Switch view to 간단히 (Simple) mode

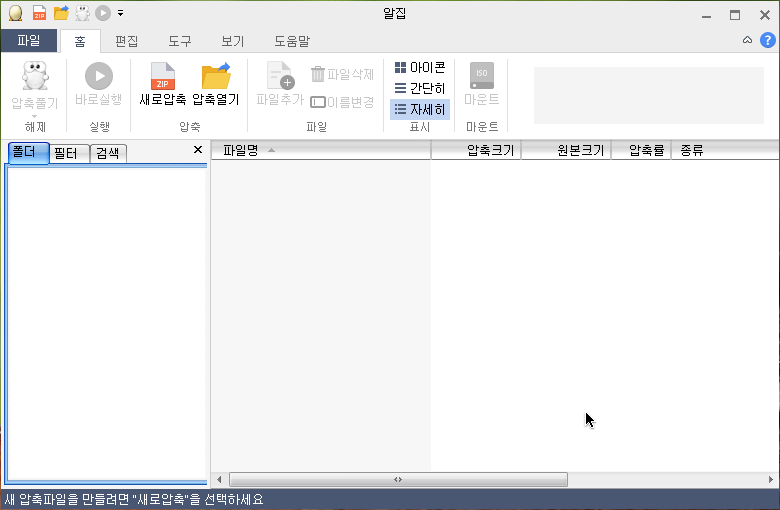click(x=419, y=88)
